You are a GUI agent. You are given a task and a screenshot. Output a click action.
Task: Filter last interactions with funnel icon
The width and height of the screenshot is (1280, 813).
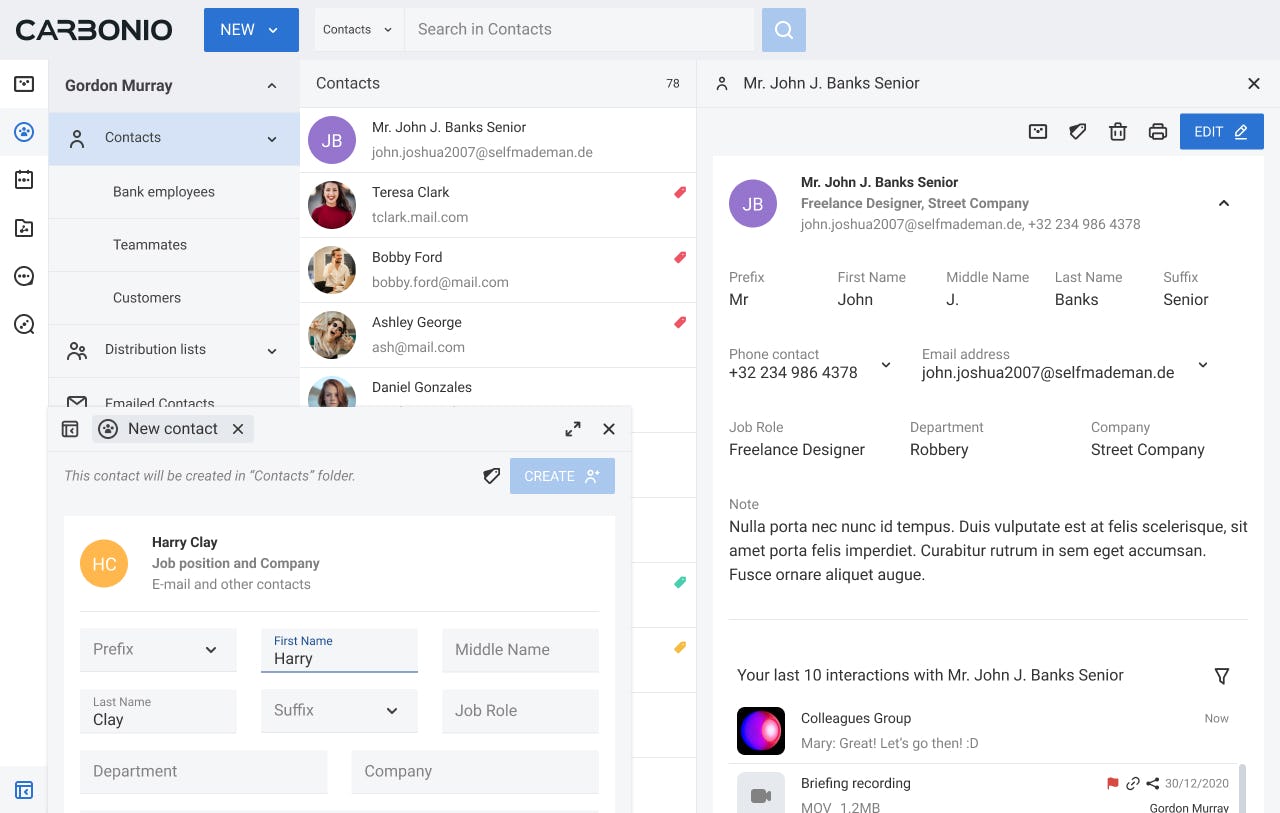(1222, 676)
